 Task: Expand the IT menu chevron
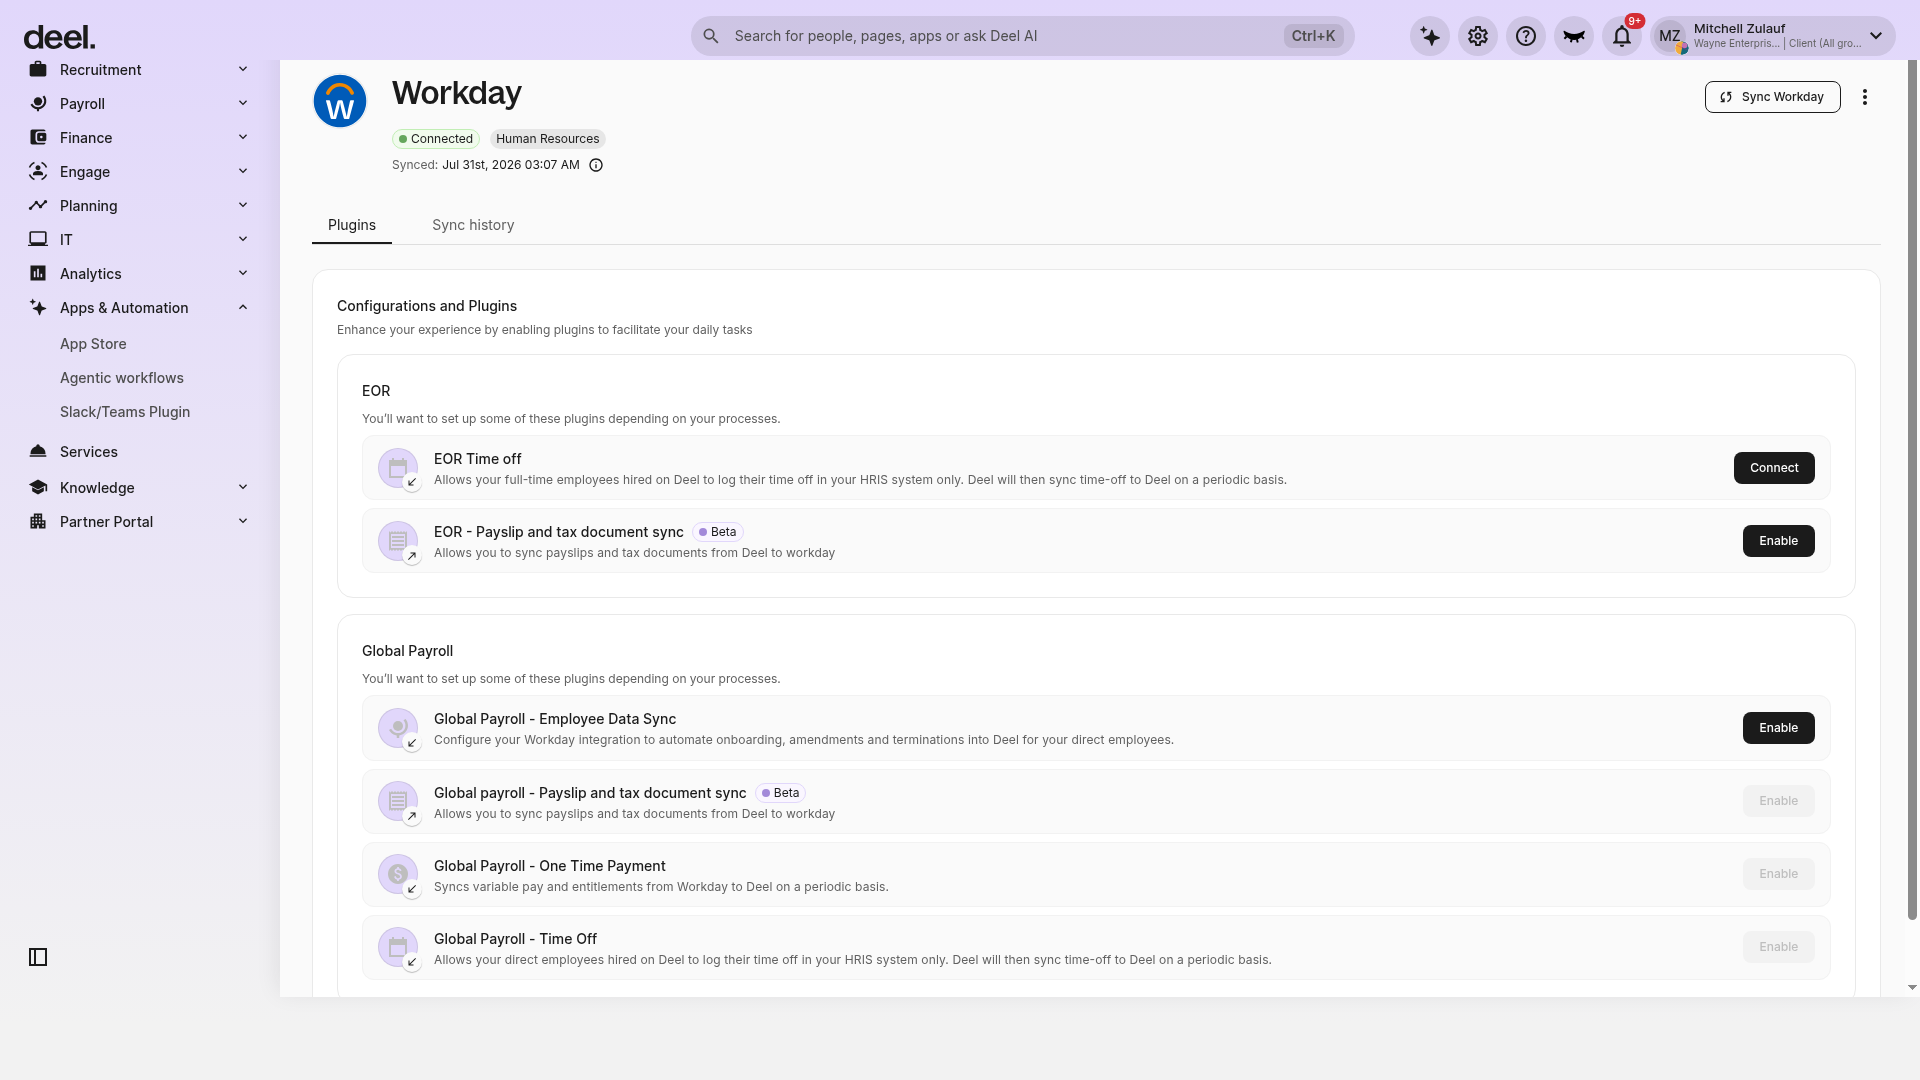[243, 239]
